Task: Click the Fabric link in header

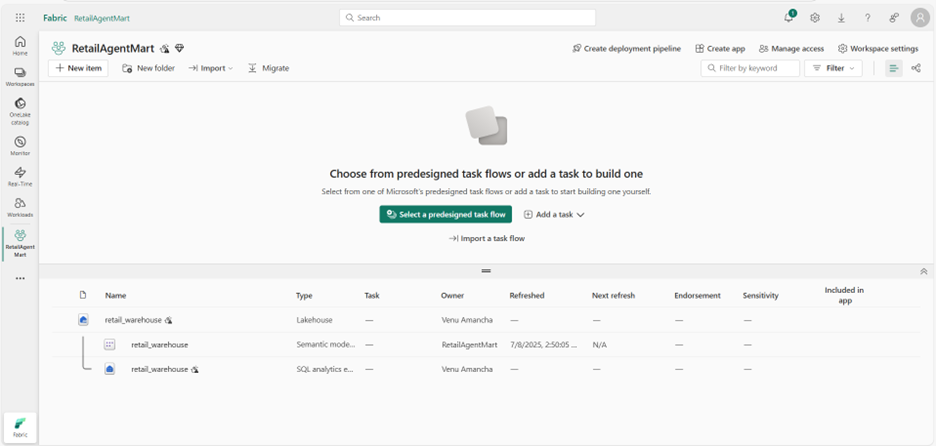Action: (53, 18)
